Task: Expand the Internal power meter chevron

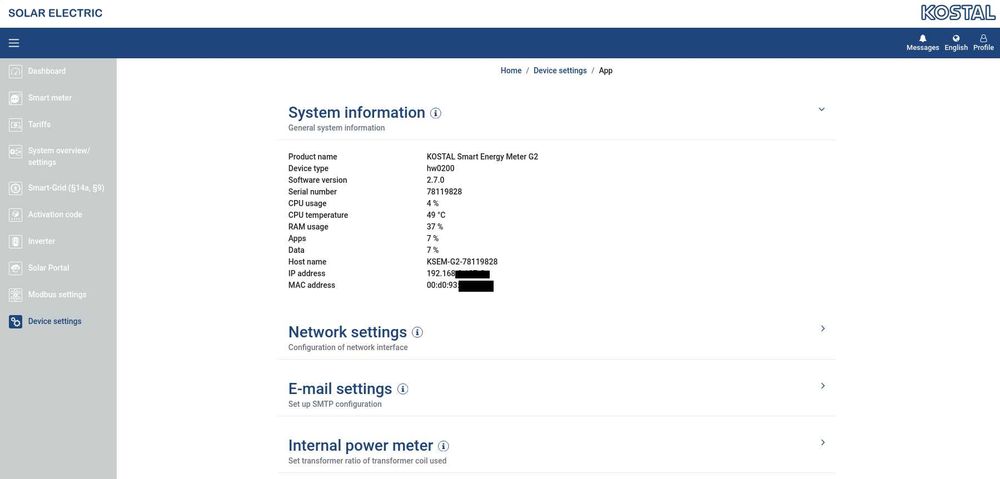Action: 823,442
